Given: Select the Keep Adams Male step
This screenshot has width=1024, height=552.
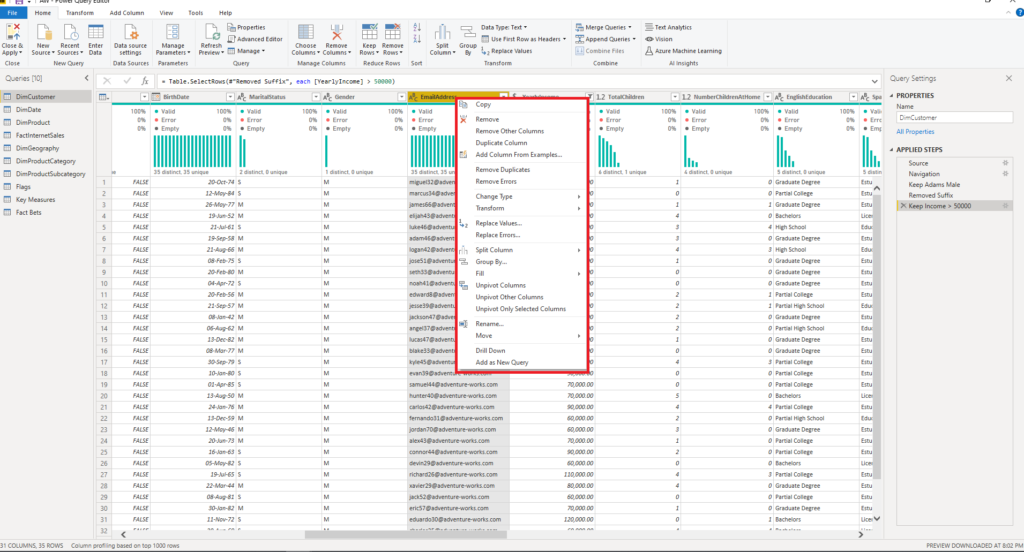Looking at the screenshot, I should pyautogui.click(x=934, y=185).
